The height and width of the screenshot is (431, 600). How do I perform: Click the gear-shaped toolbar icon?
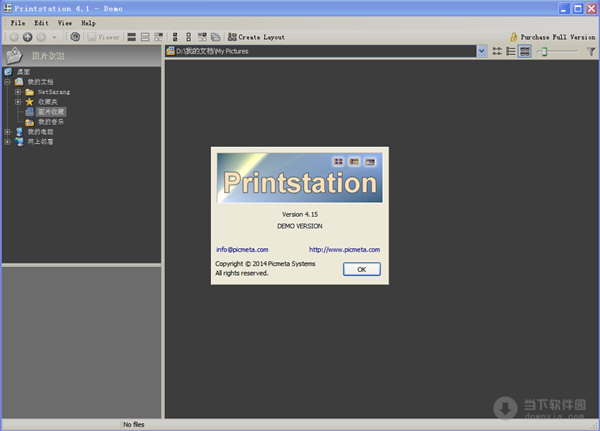click(75, 37)
